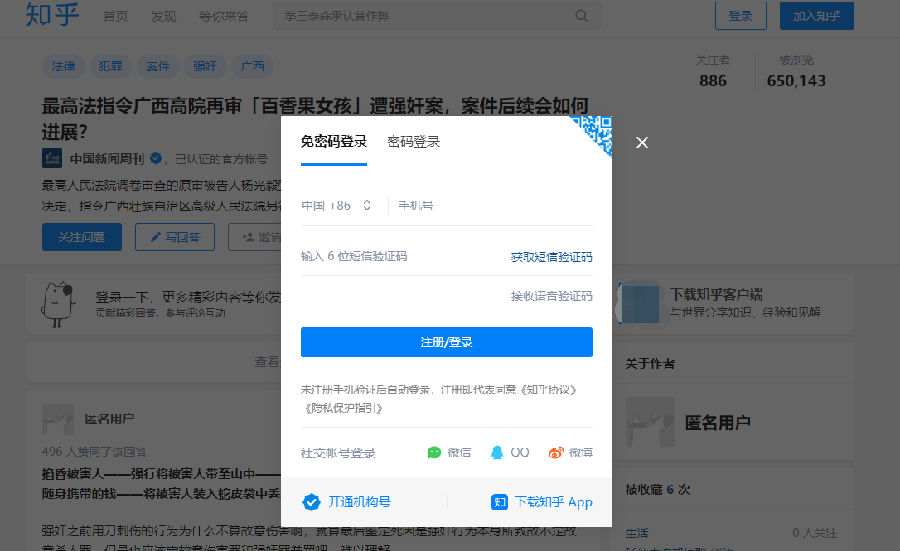Select WeChat social login icon
Viewport: 900px width, 551px height.
pos(434,453)
